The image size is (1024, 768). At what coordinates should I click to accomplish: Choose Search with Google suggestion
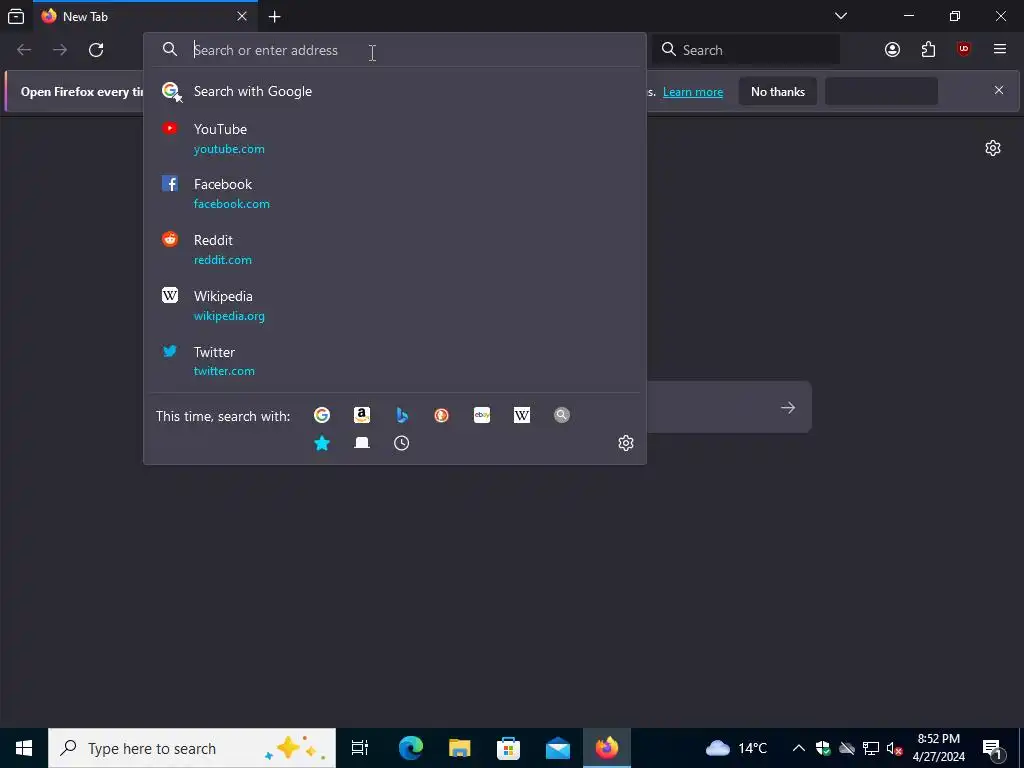(x=394, y=91)
